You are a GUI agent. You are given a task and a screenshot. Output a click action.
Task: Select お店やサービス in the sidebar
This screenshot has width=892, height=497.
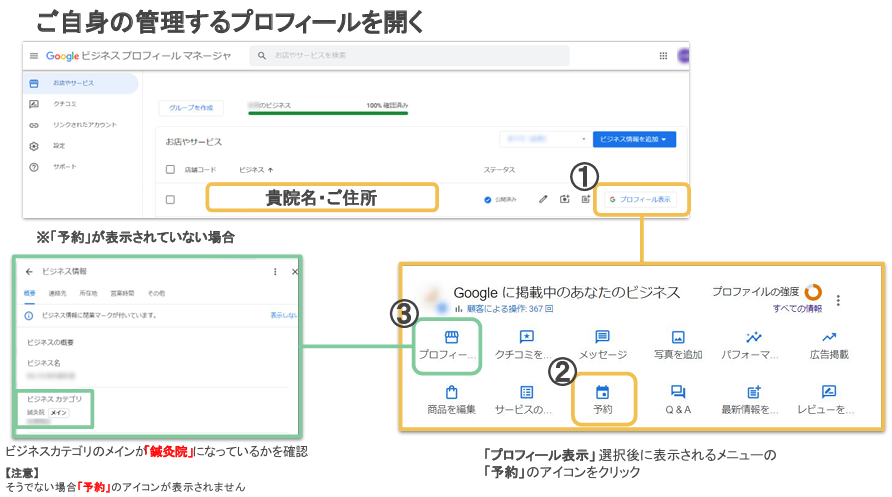tap(81, 83)
